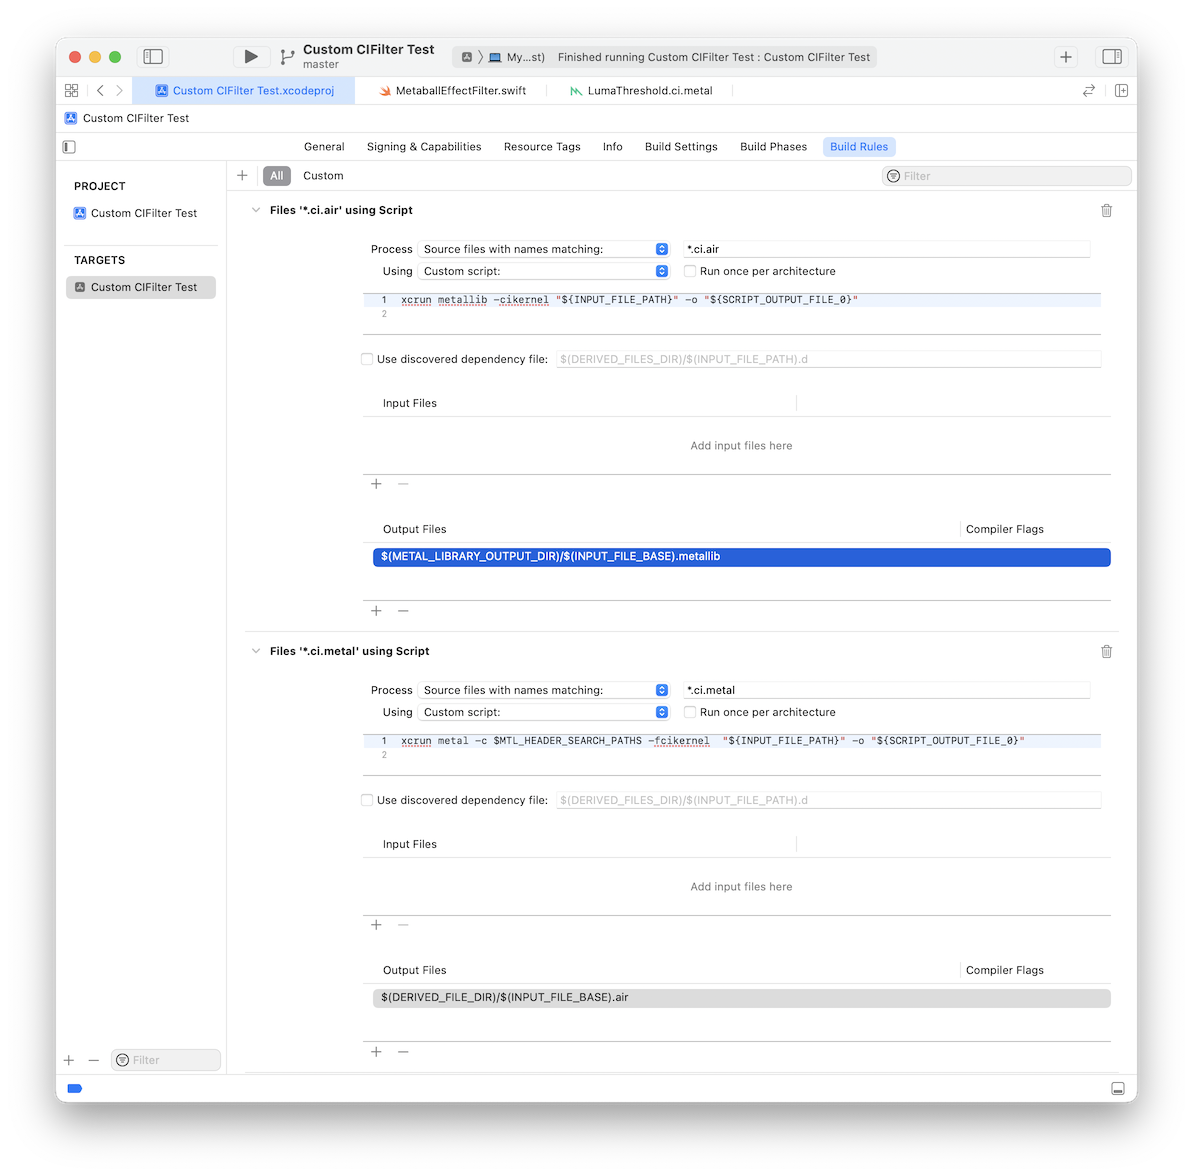This screenshot has height=1176, width=1193.
Task: Open the related items grid icon
Action: (x=72, y=91)
